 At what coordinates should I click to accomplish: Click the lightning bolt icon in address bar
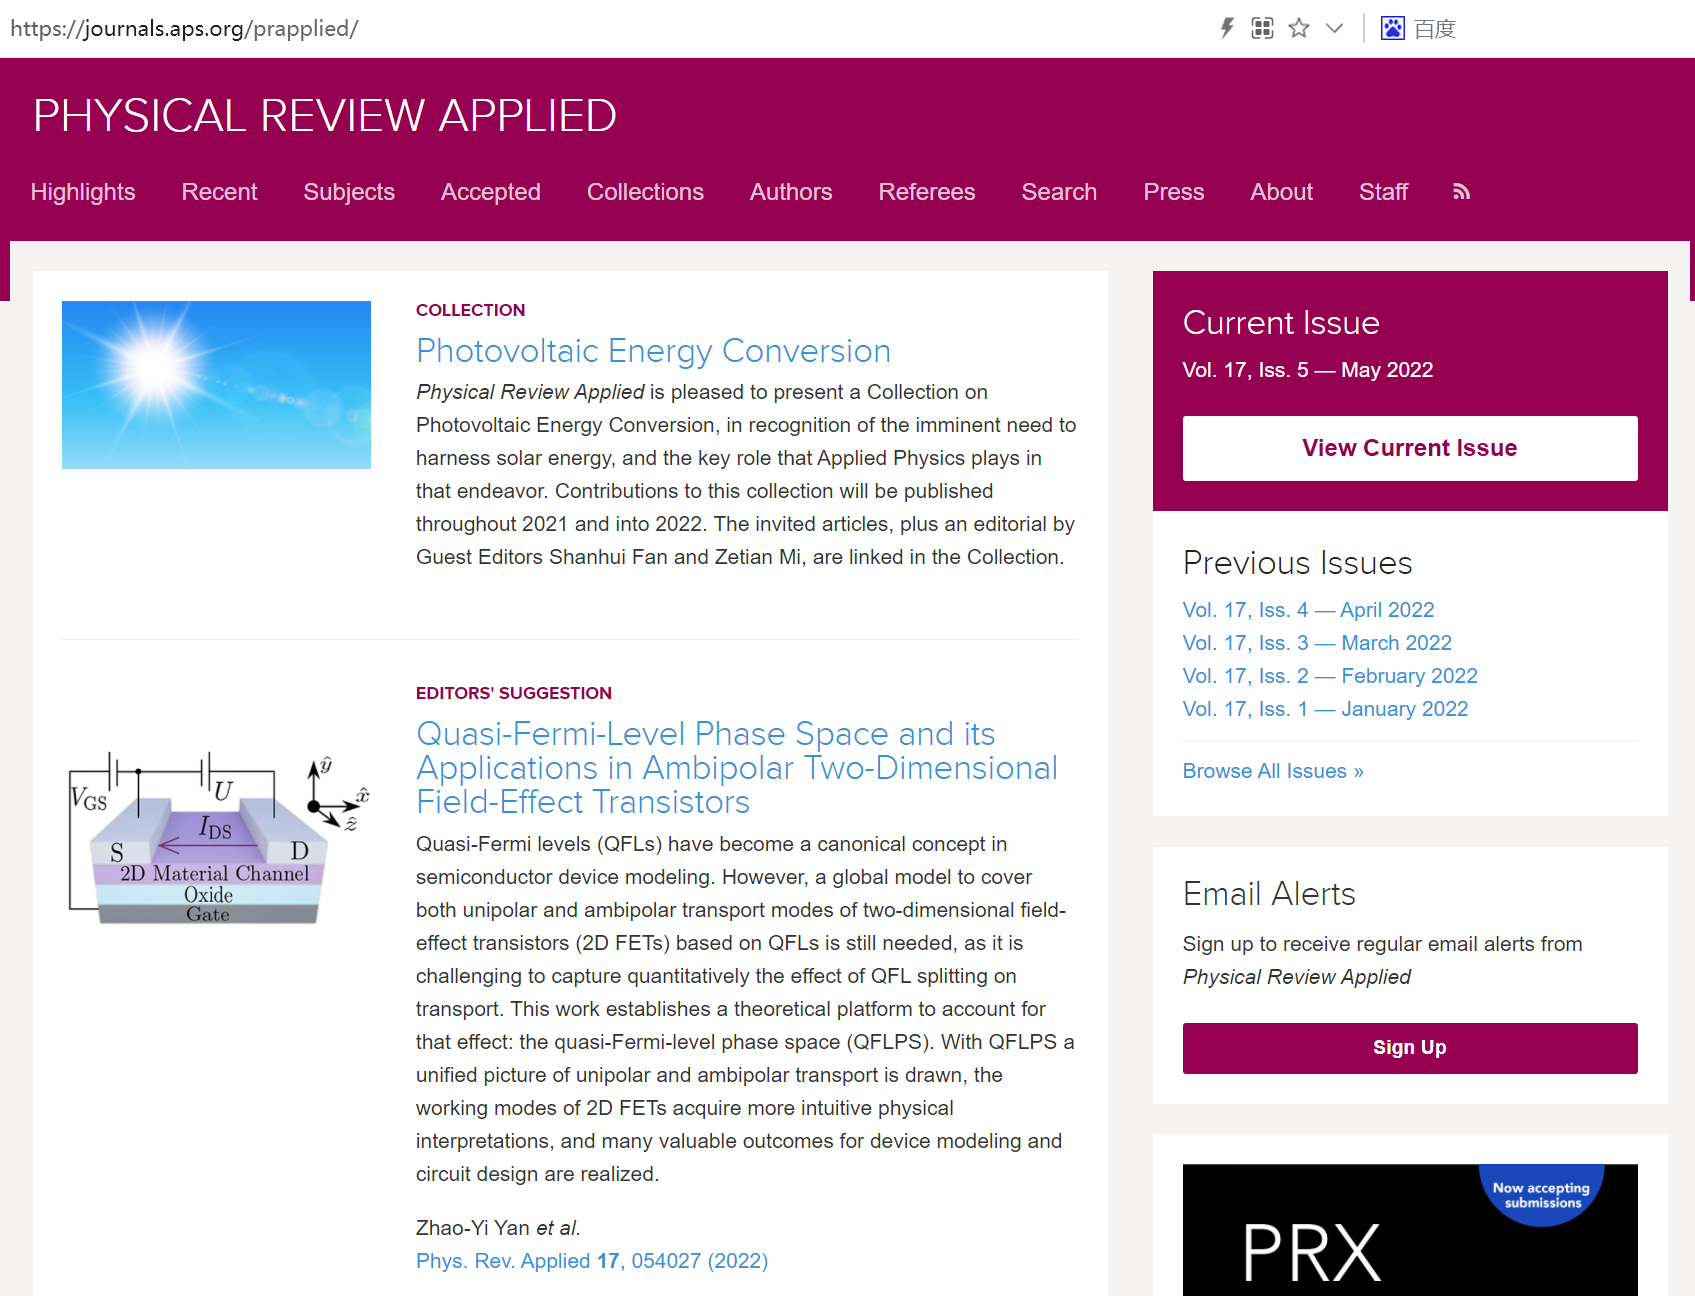click(x=1227, y=28)
